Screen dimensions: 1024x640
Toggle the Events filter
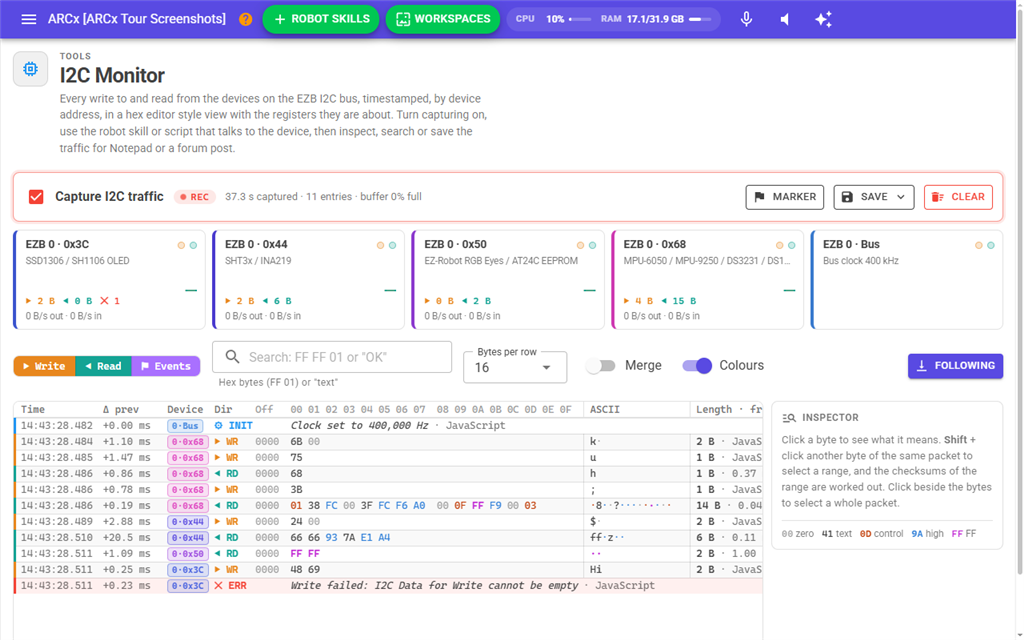tap(166, 366)
